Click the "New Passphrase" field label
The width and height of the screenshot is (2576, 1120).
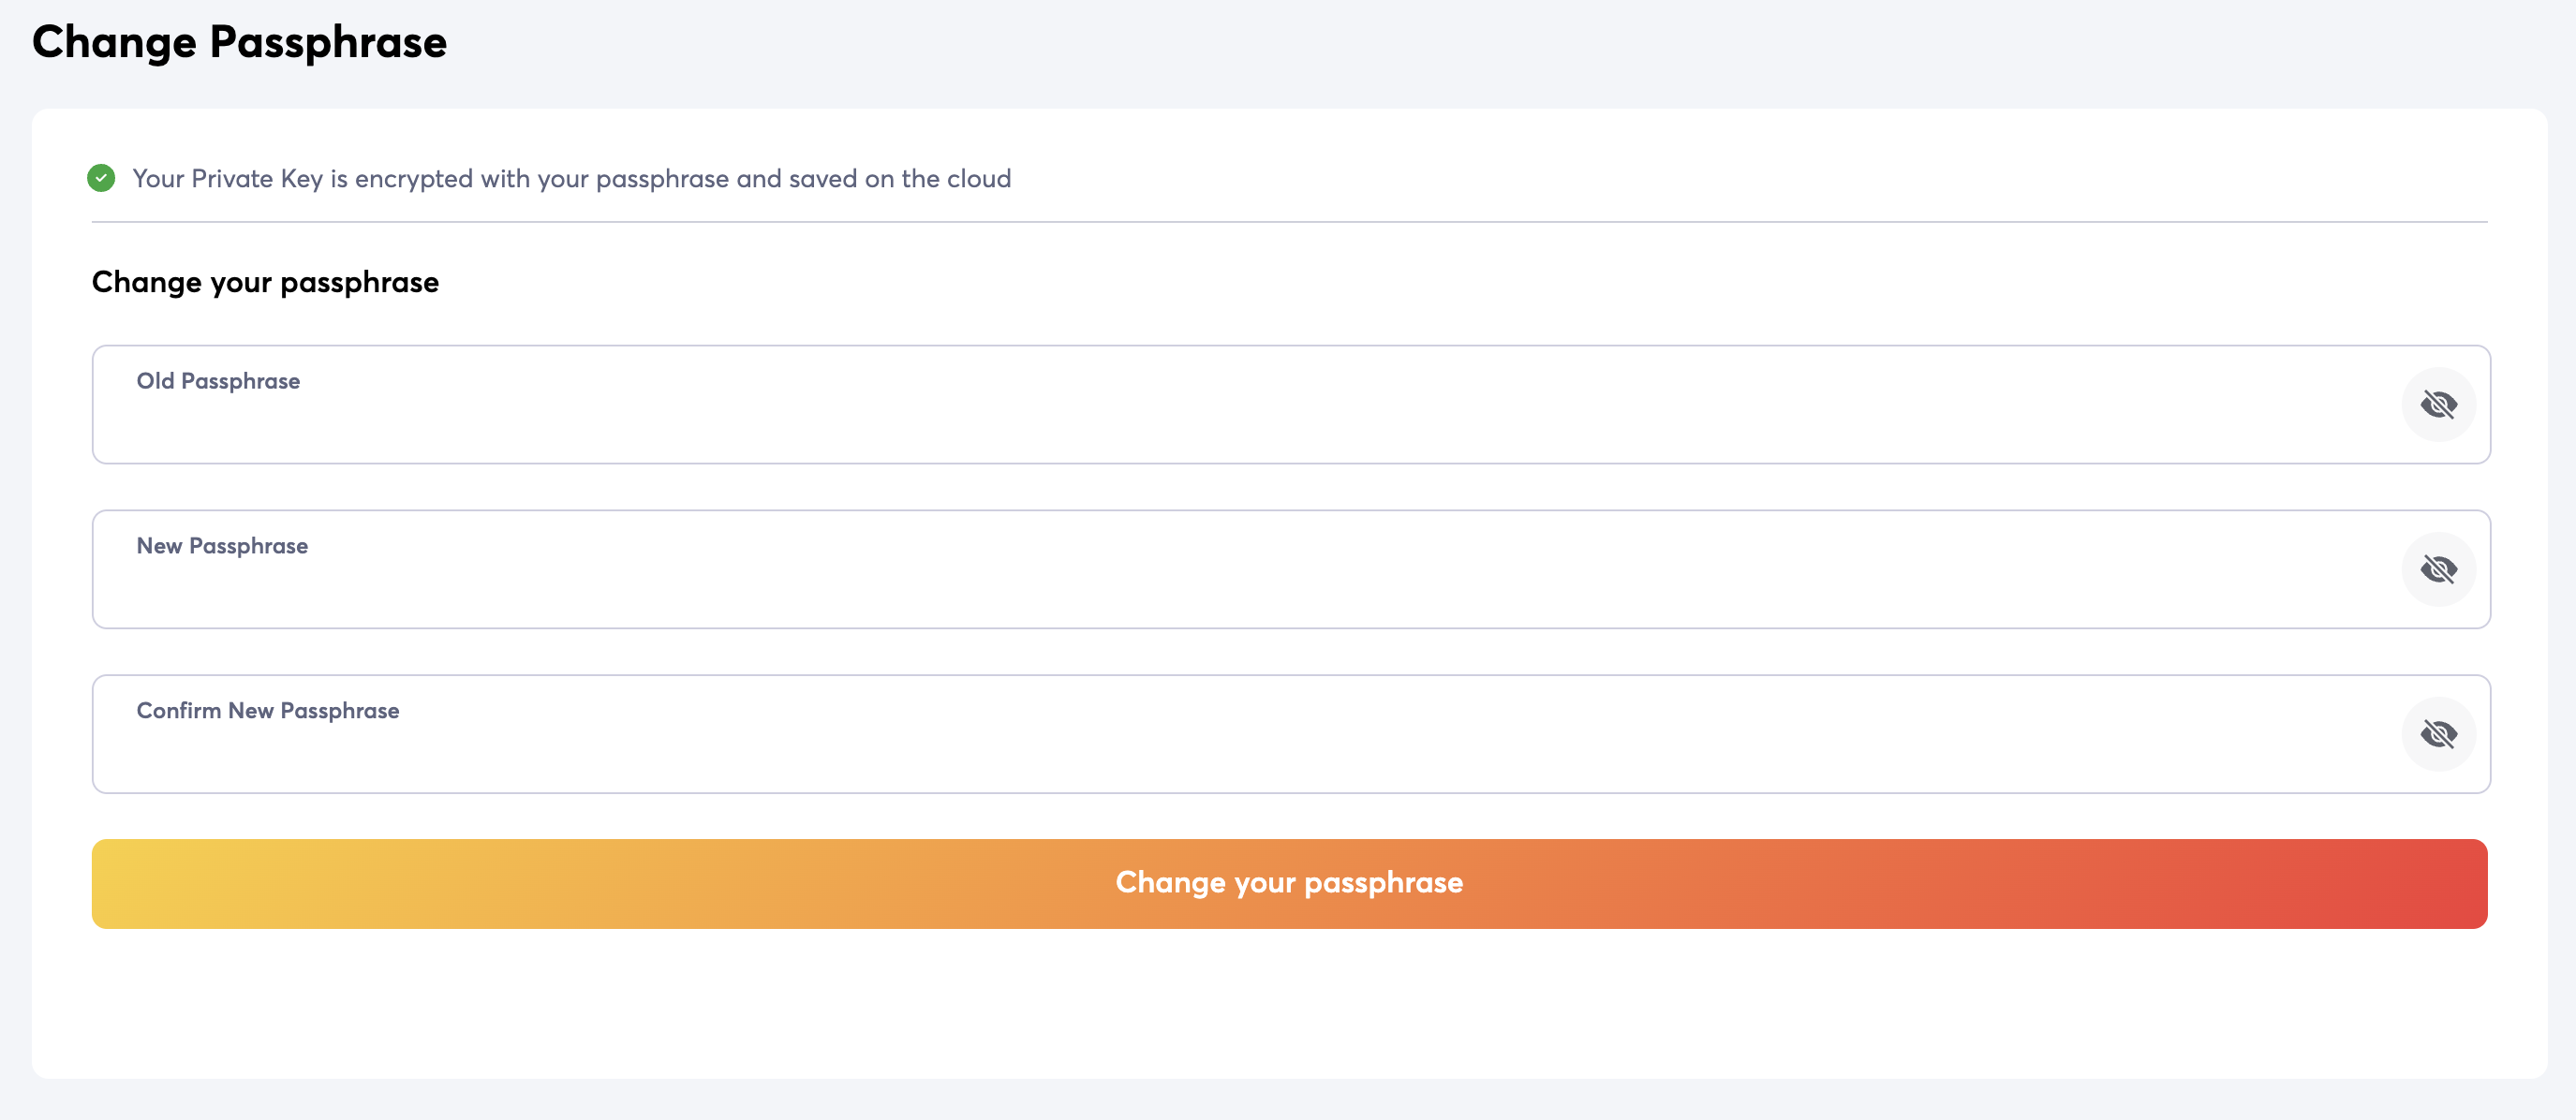[222, 546]
